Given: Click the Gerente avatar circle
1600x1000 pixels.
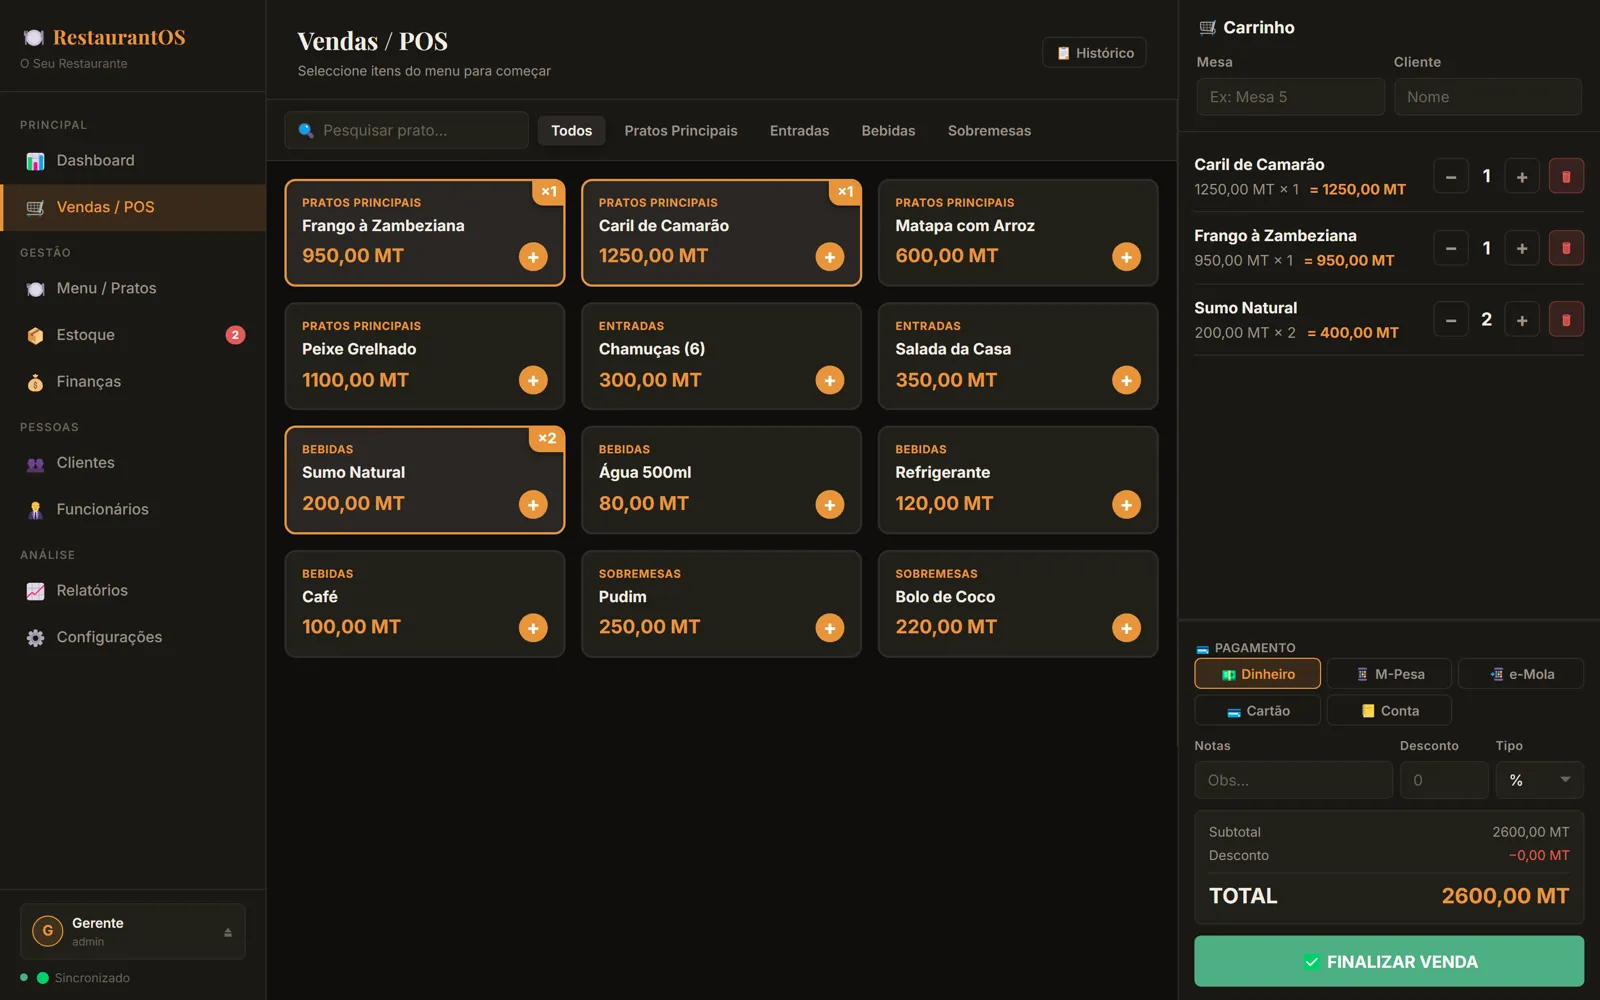Looking at the screenshot, I should [x=47, y=931].
